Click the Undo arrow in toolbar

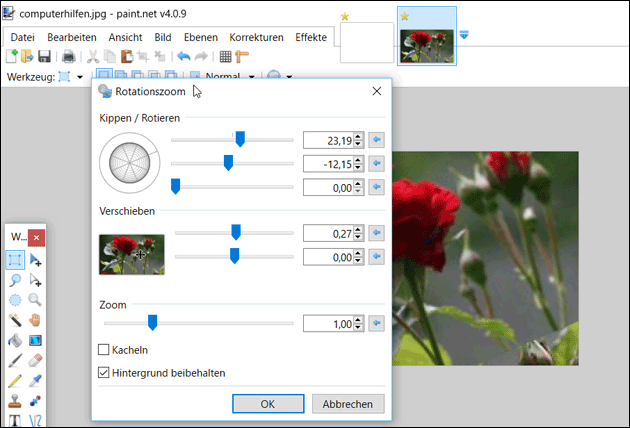coord(183,57)
